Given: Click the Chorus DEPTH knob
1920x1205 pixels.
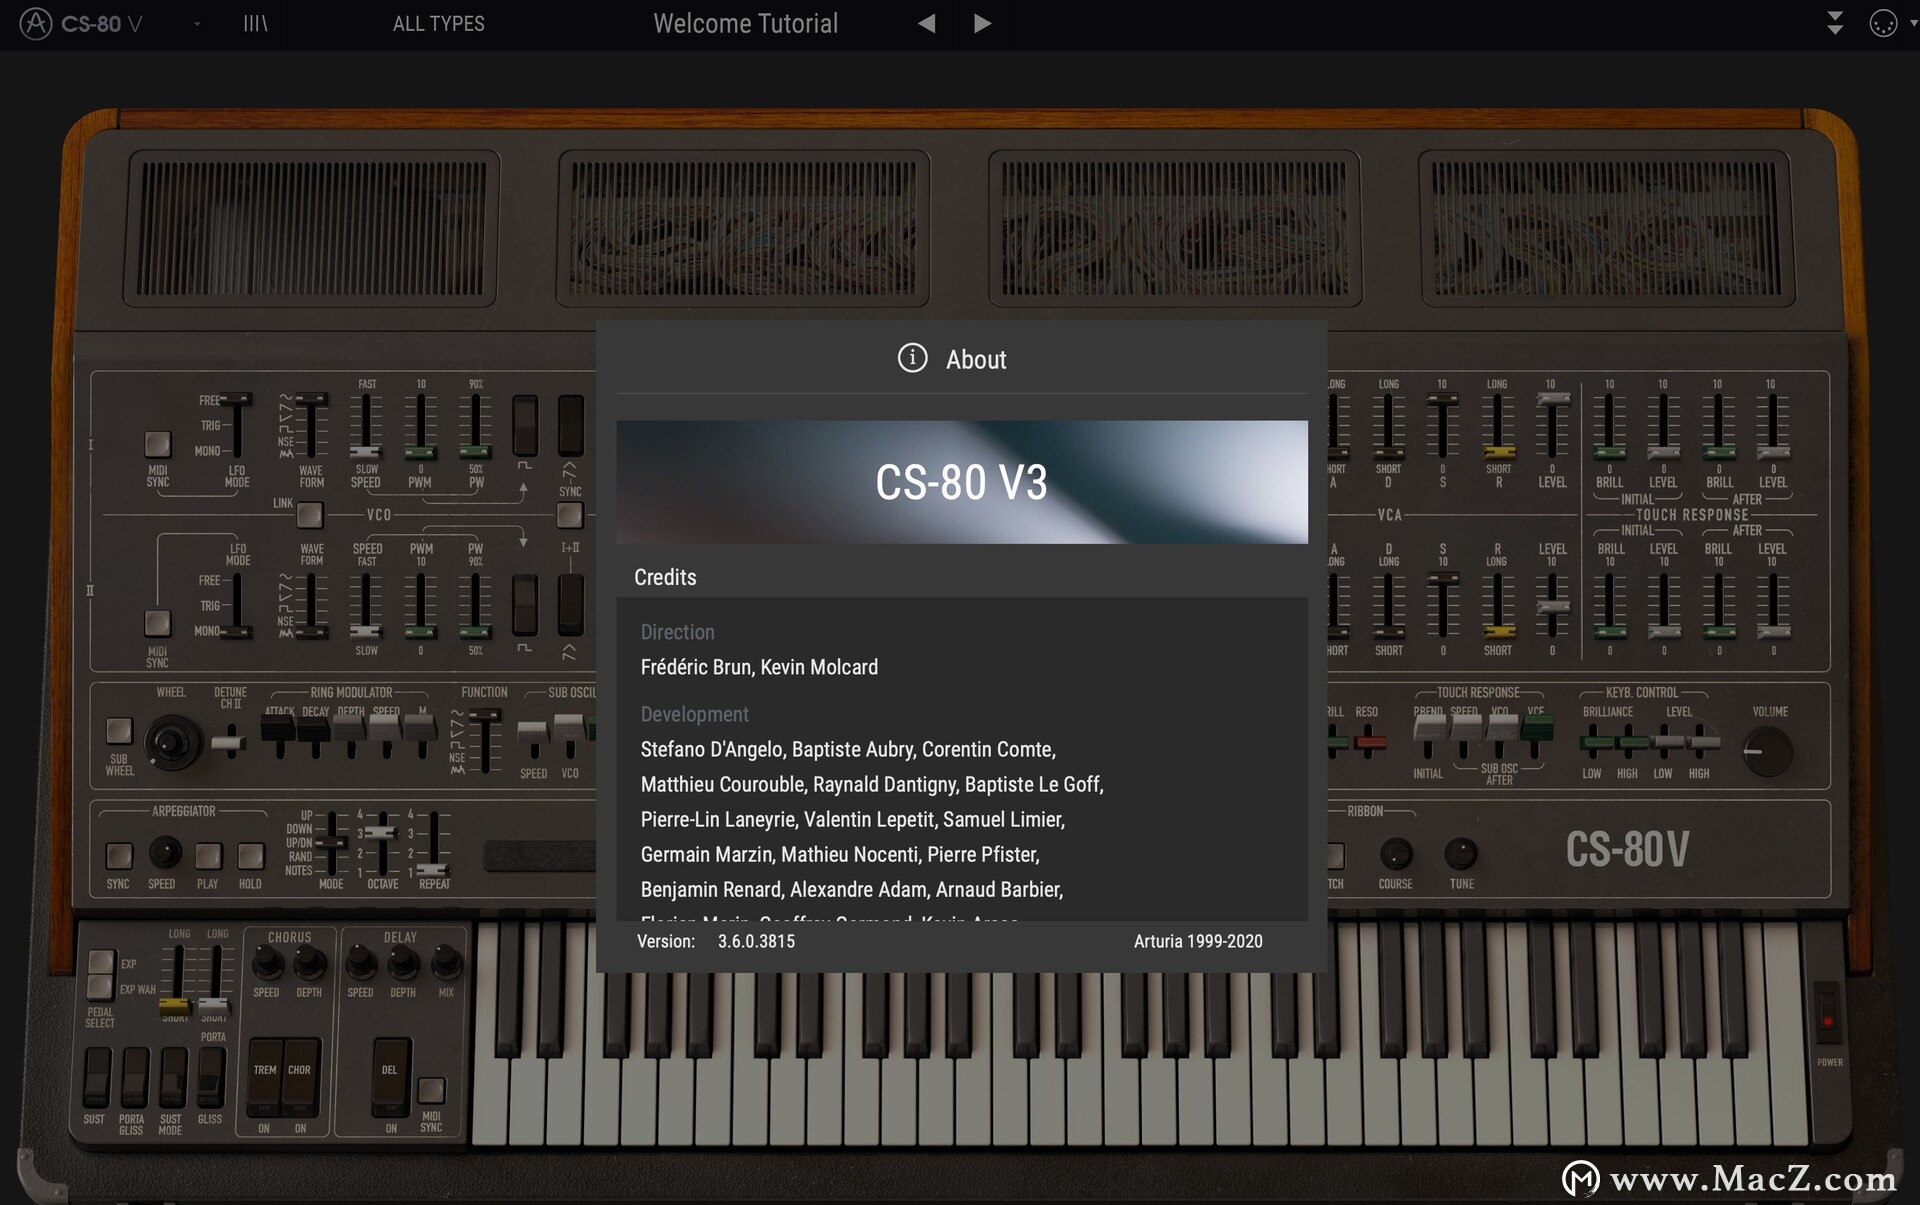Looking at the screenshot, I should 309,963.
